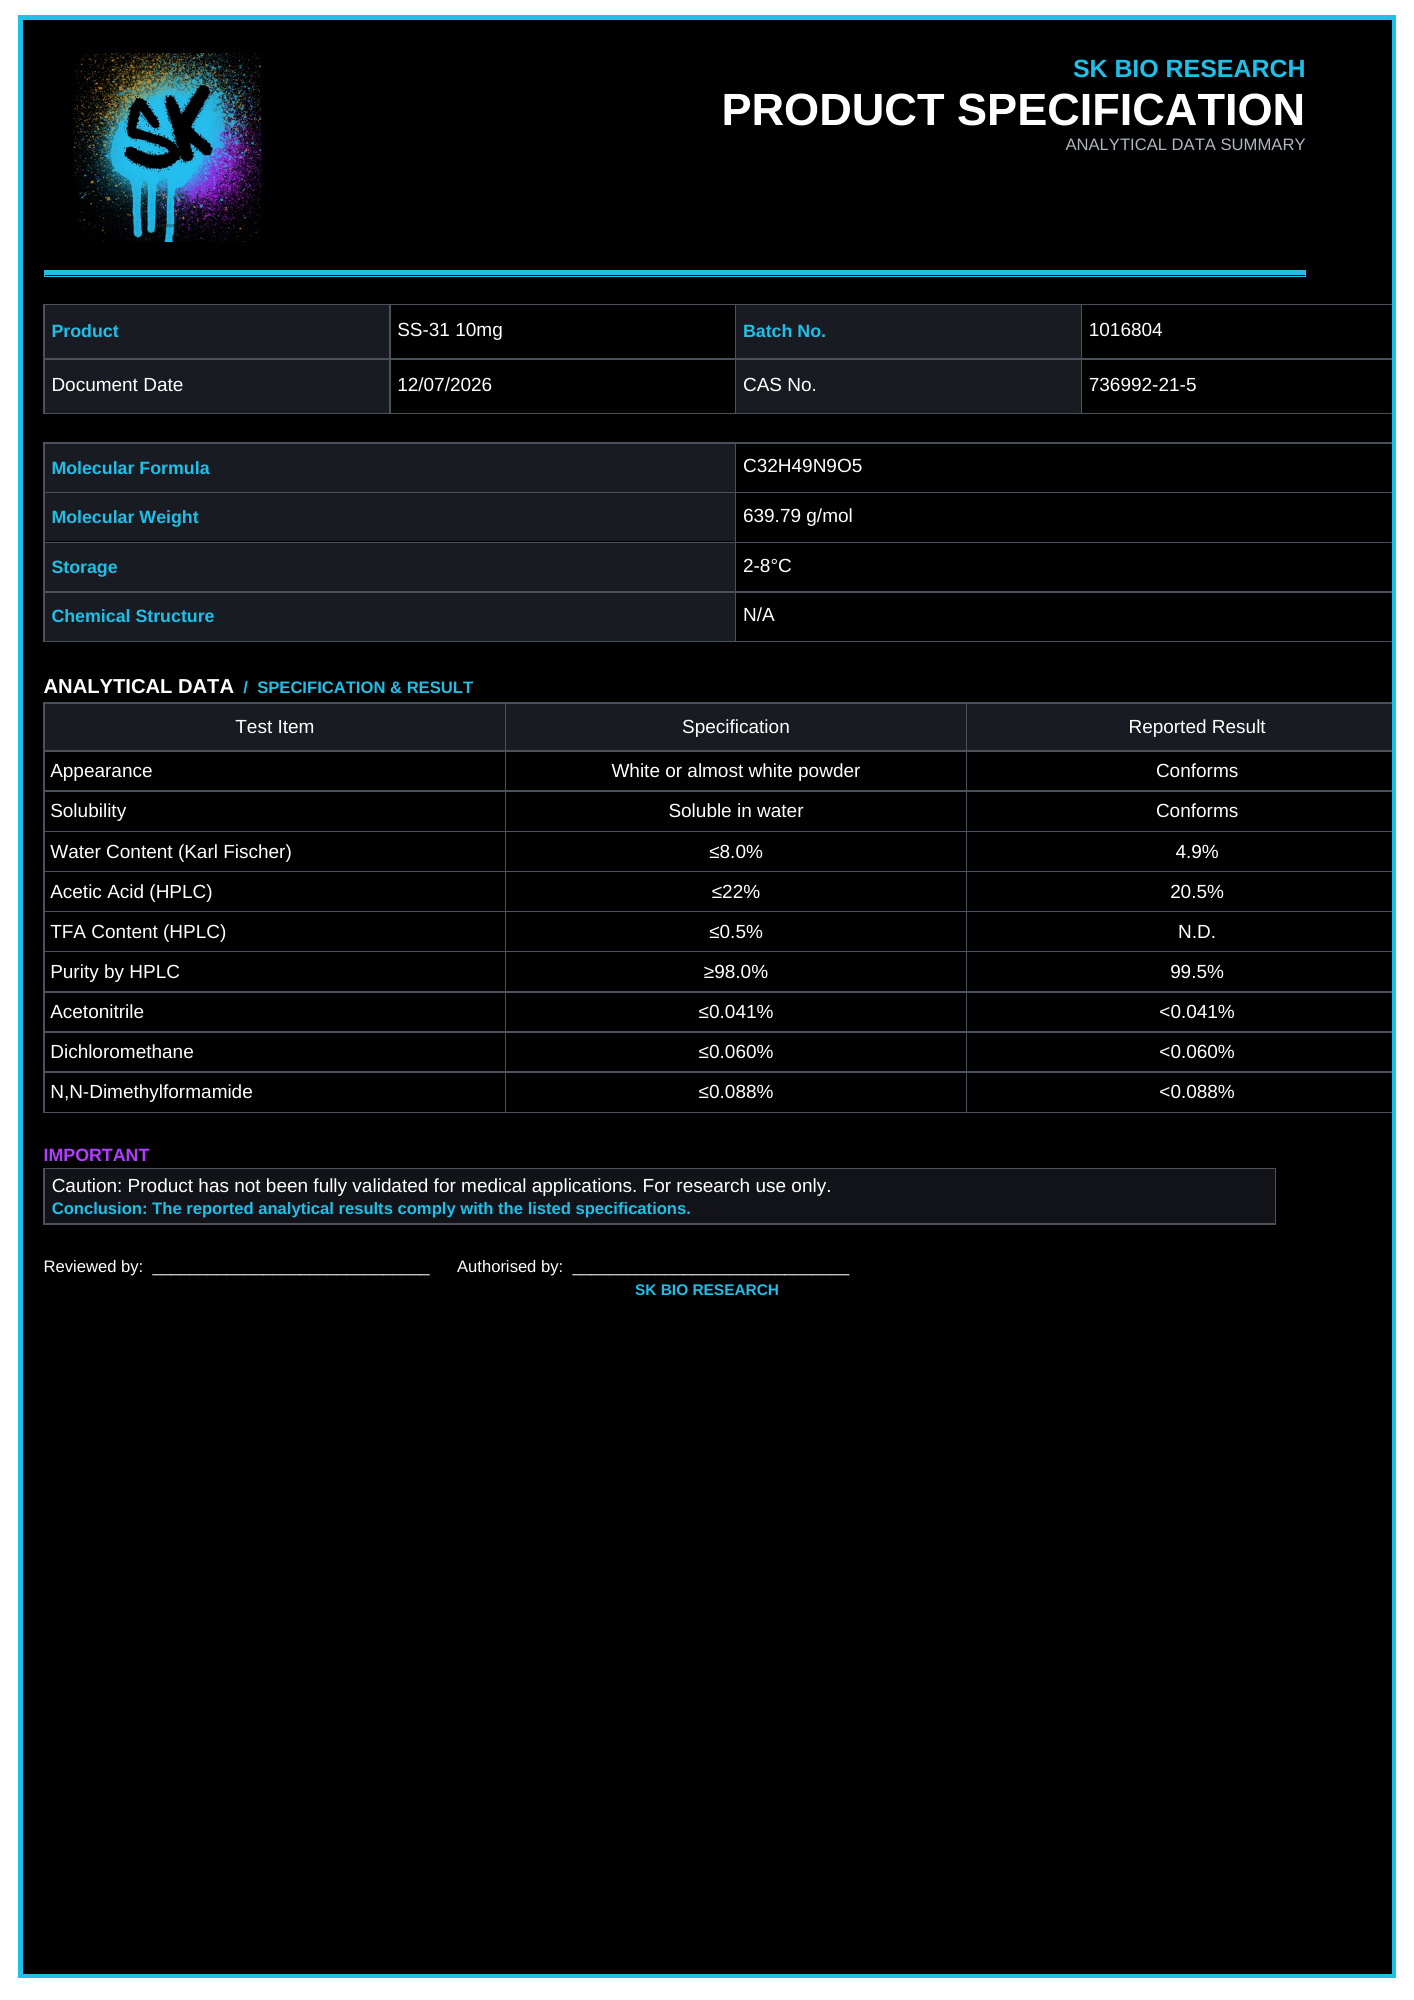Click the ≤0.060% dichloromethane specification
The image size is (1414, 2000).
(736, 1052)
